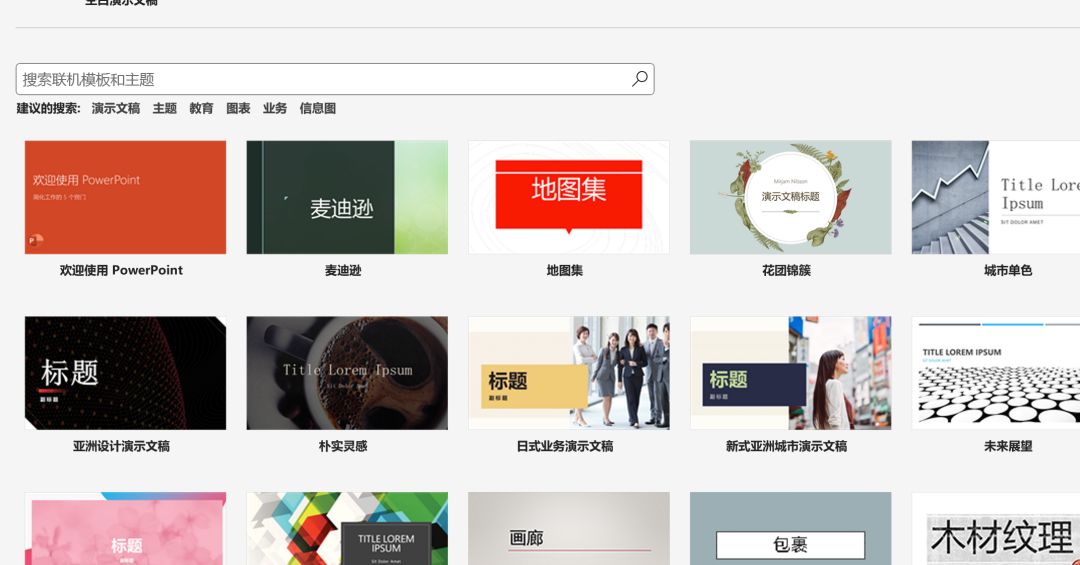Click the 未来展望 caption label

1008,446
